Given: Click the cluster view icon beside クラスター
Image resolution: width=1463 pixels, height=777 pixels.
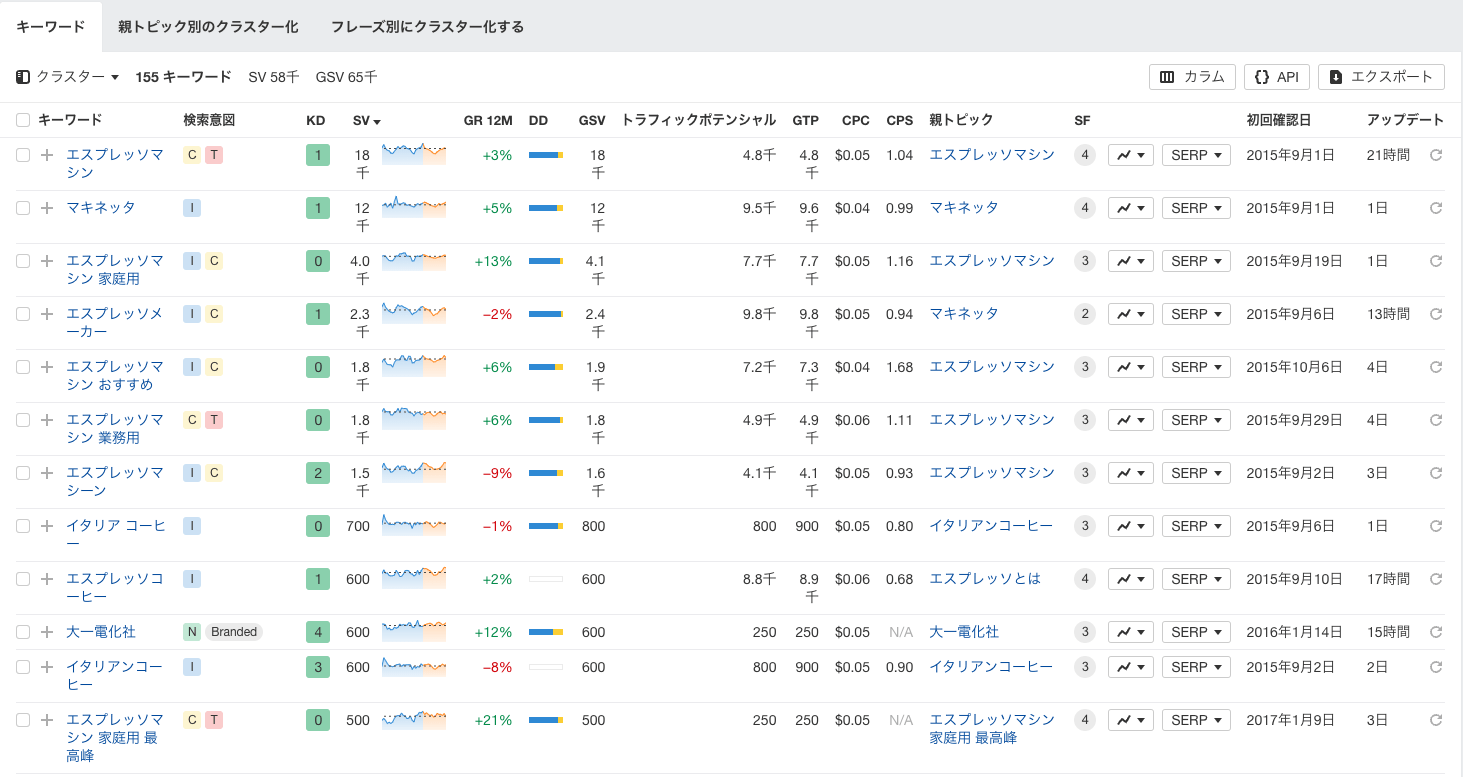Looking at the screenshot, I should click(x=22, y=77).
